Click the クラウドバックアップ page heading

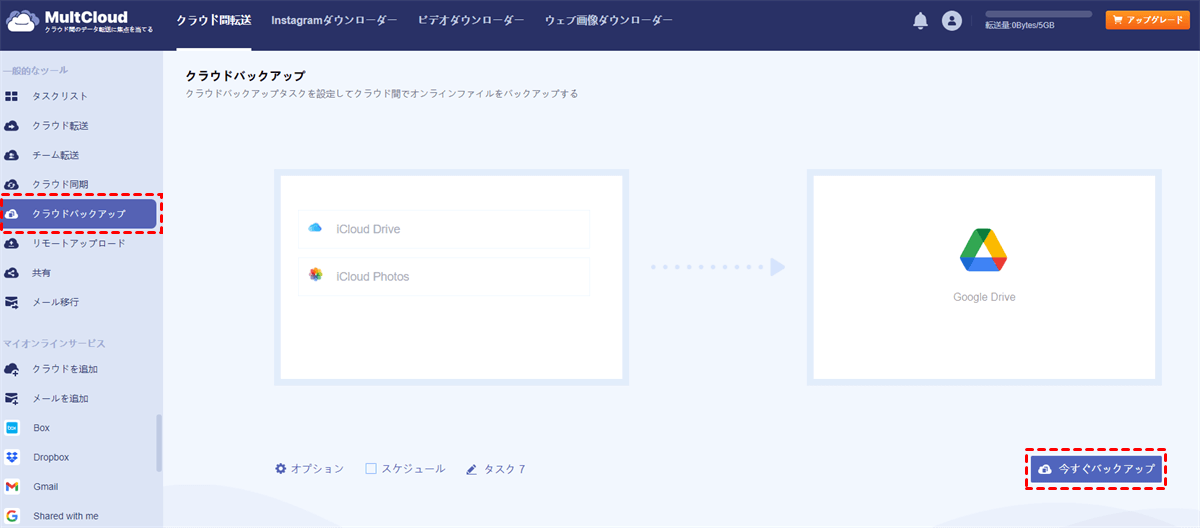click(245, 75)
